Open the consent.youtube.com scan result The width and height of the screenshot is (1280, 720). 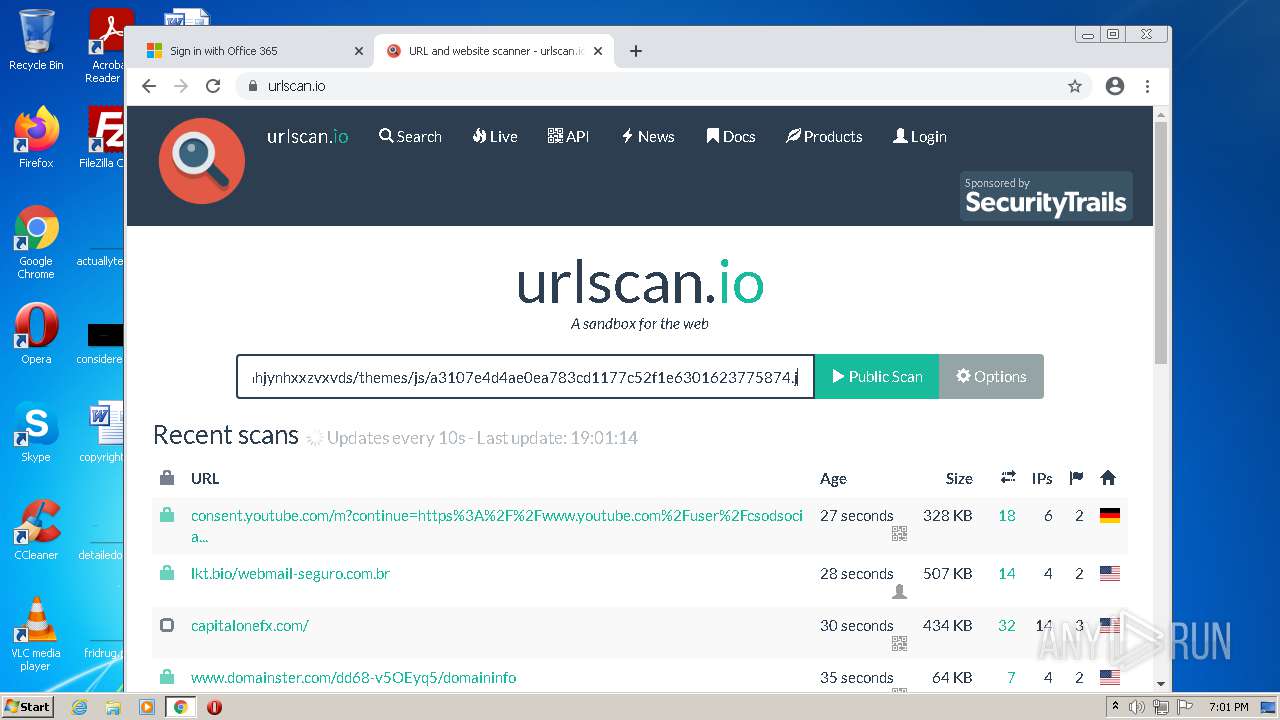click(x=497, y=526)
